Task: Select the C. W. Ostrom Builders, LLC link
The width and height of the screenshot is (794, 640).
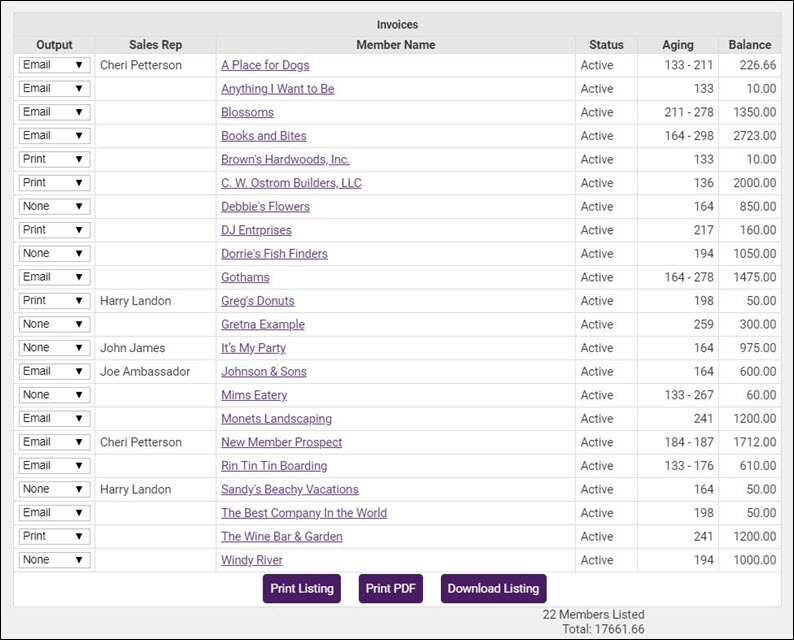Action: (x=291, y=183)
